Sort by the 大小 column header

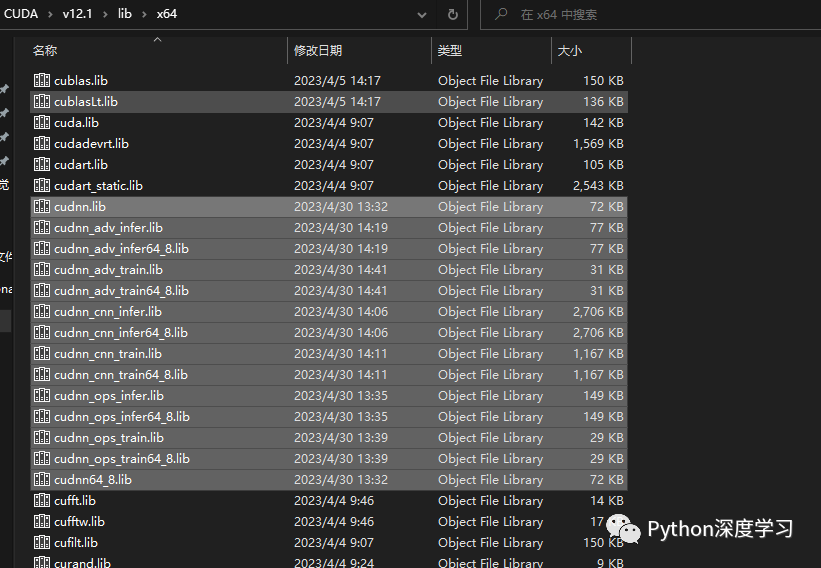(x=570, y=50)
